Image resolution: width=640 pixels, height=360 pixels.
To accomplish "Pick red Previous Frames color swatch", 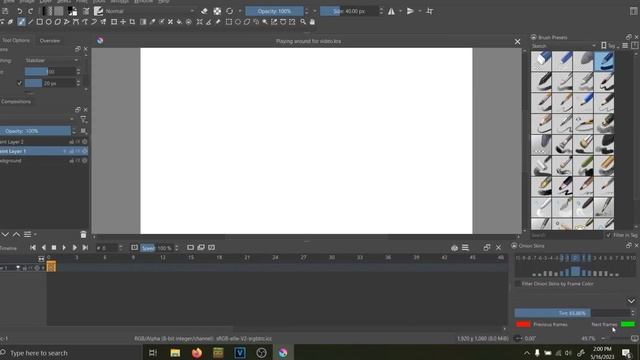I will [x=523, y=324].
